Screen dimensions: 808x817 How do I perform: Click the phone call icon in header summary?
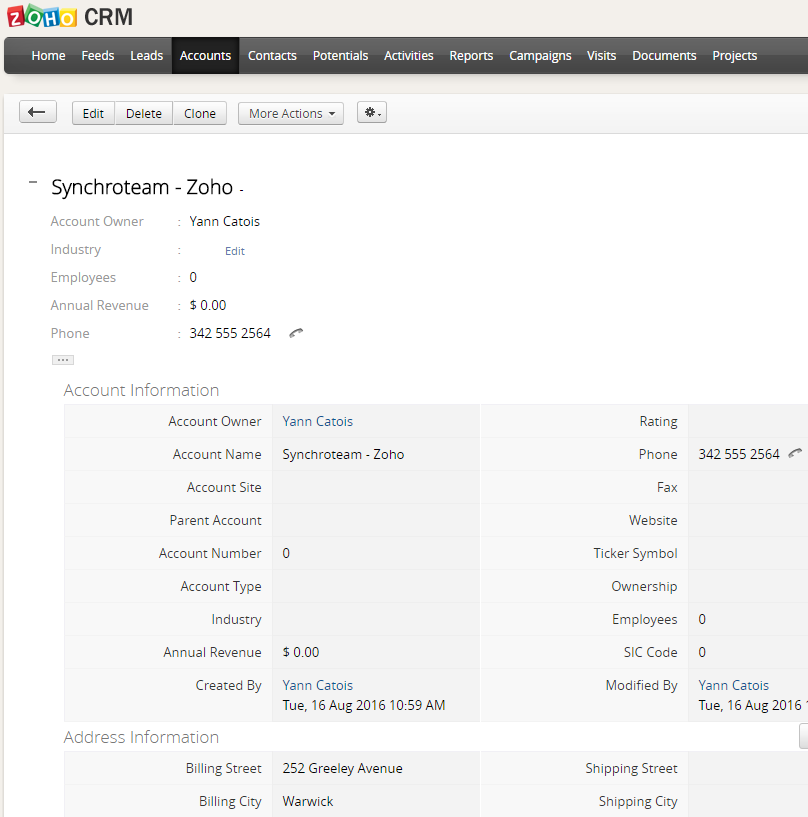(296, 333)
